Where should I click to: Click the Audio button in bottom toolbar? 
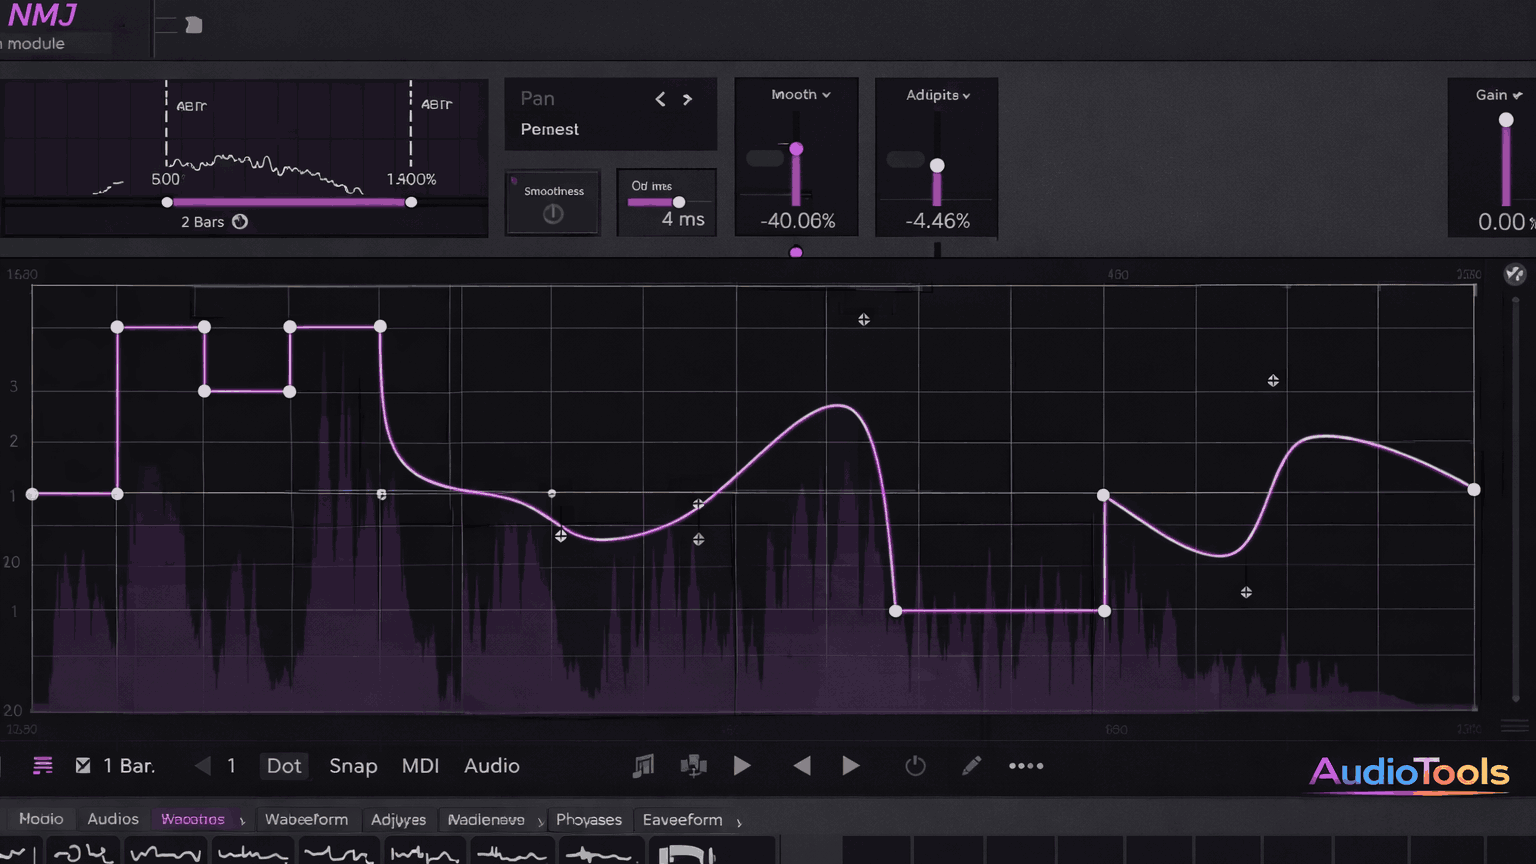tap(491, 766)
